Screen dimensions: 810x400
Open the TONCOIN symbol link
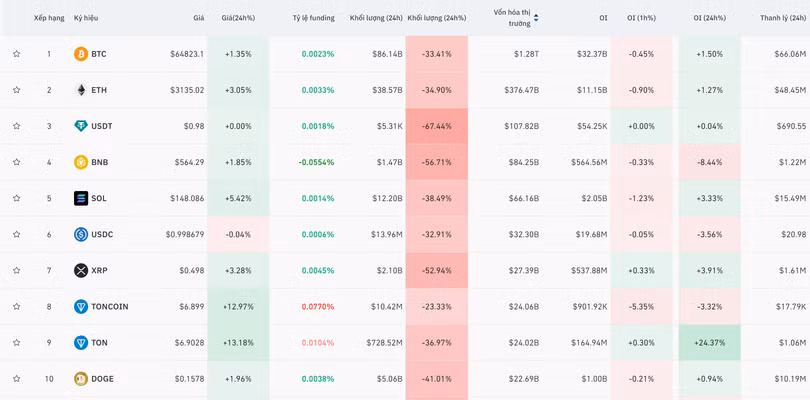(109, 306)
